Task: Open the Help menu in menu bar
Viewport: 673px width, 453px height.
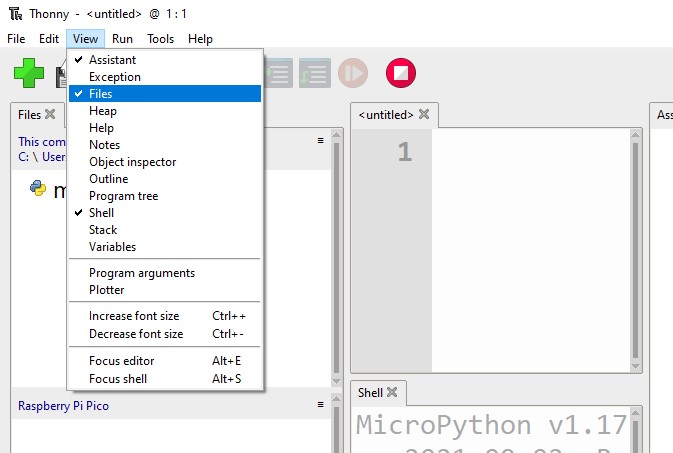Action: 200,39
